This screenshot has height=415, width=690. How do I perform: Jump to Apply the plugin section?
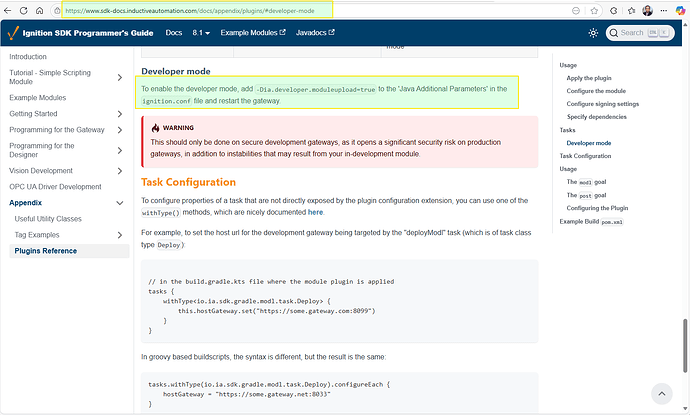pyautogui.click(x=589, y=78)
